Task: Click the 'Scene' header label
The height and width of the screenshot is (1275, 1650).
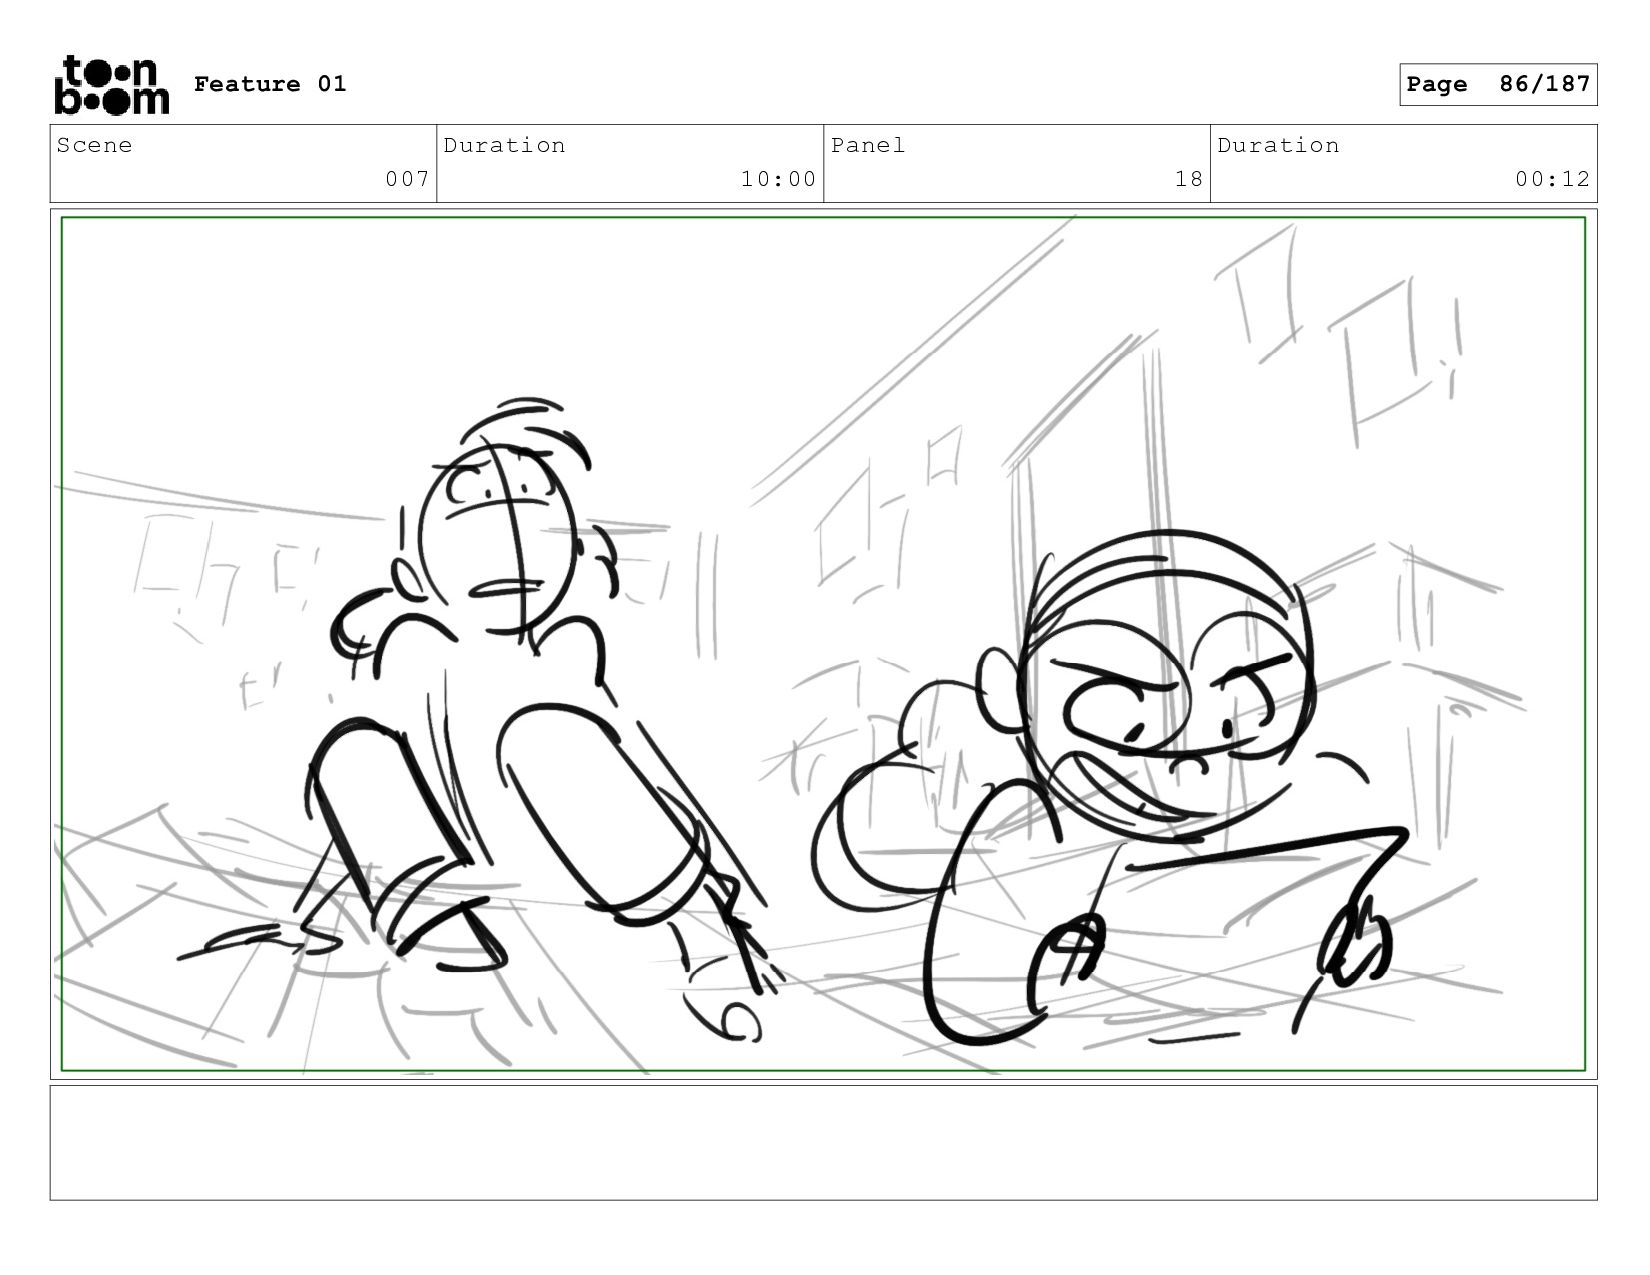Action: coord(94,145)
